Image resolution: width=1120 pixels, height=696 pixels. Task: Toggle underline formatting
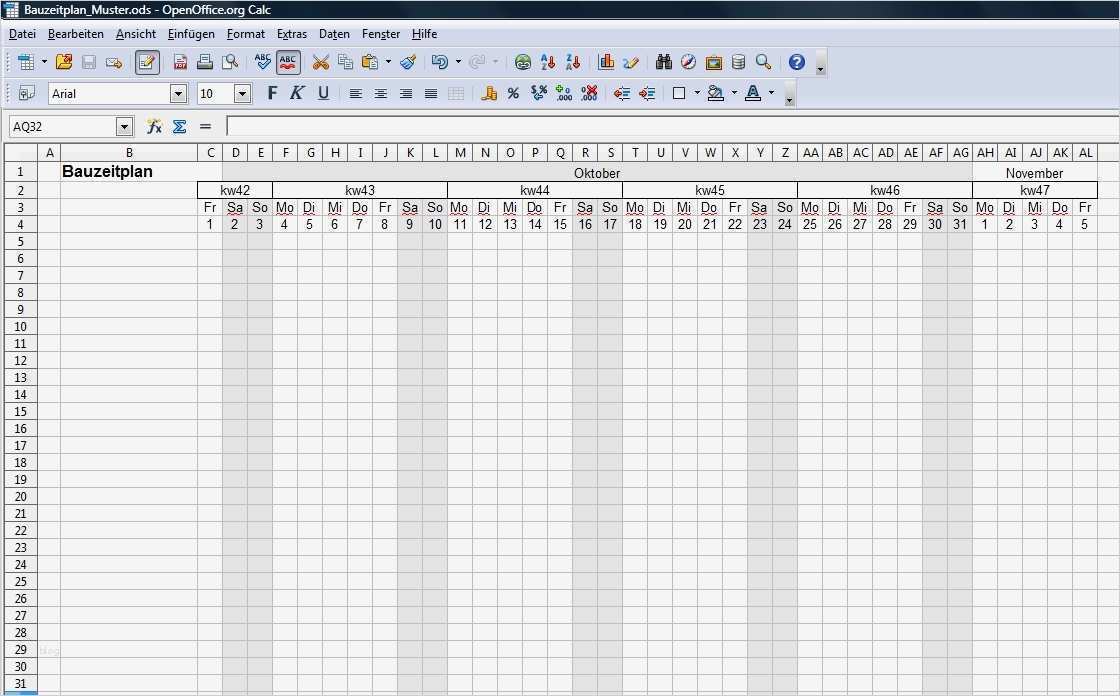point(323,93)
